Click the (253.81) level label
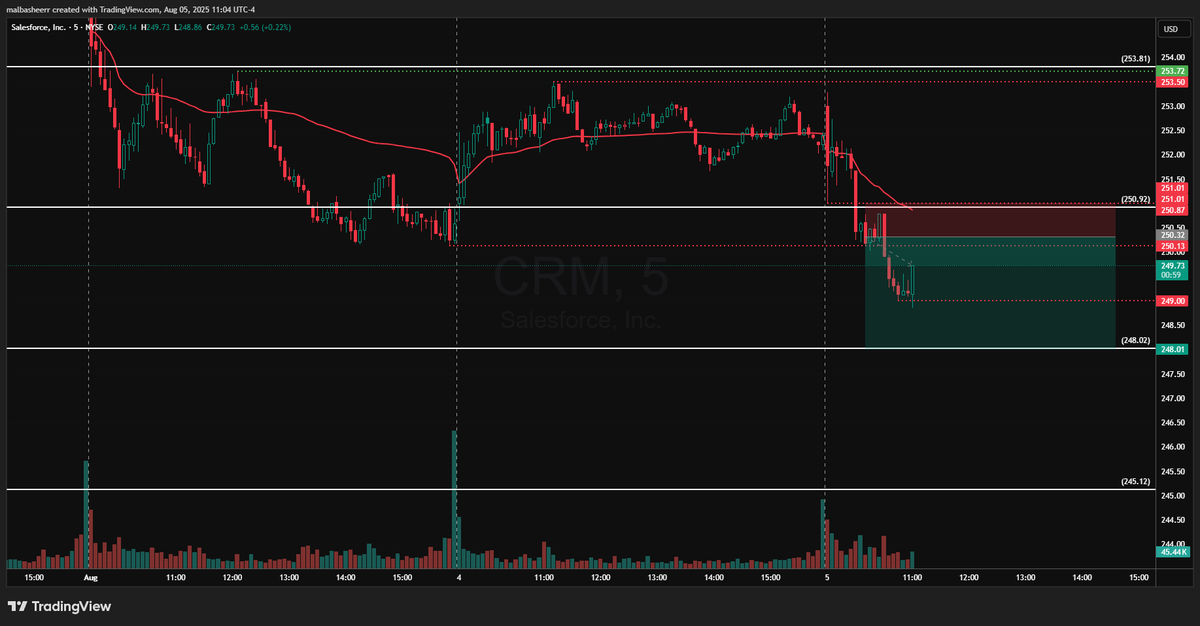 pos(1135,59)
